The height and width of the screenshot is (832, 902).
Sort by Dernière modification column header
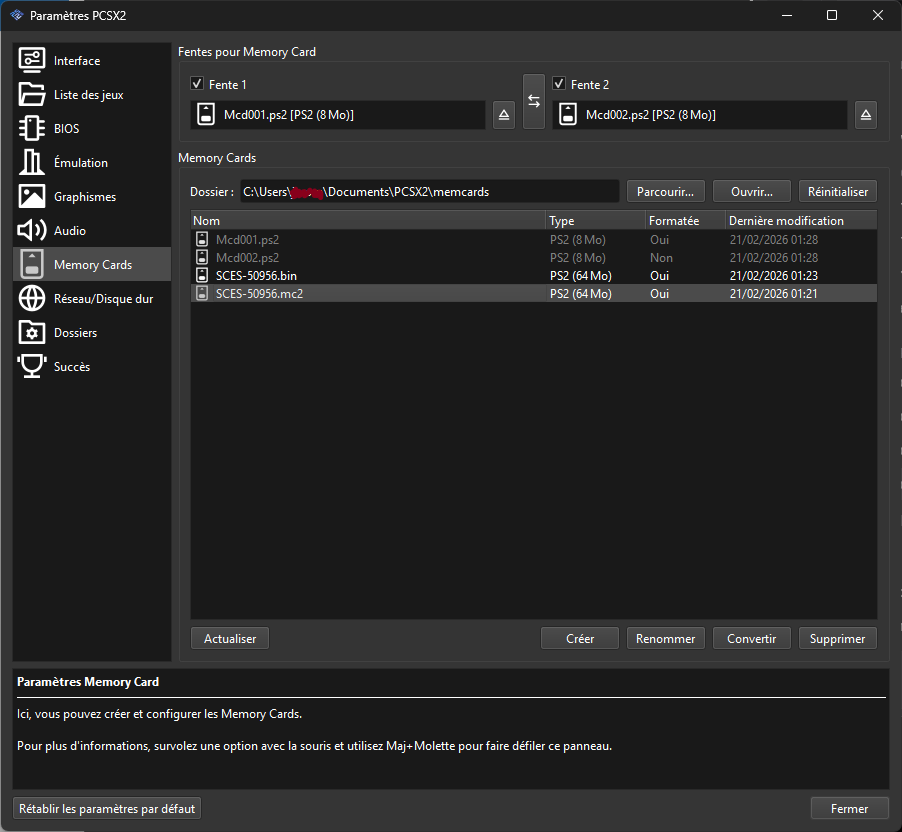[800, 221]
